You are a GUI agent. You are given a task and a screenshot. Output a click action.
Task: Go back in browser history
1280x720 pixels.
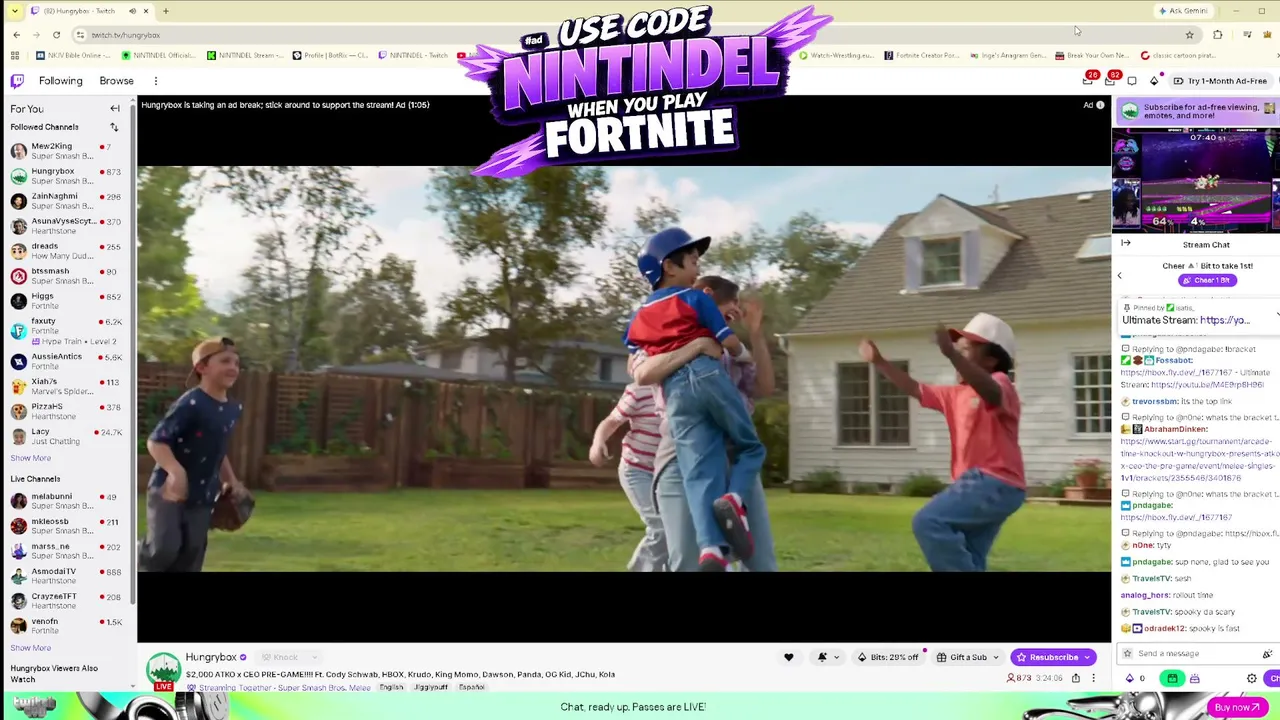(x=16, y=35)
